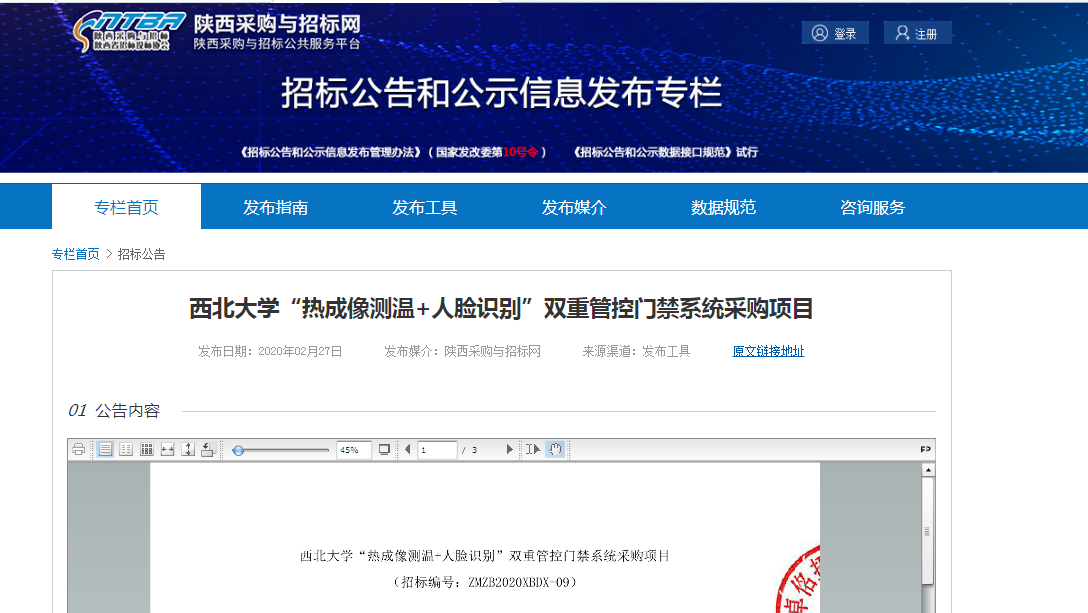
Task: Open the 发布媒介 tab
Action: coord(574,207)
